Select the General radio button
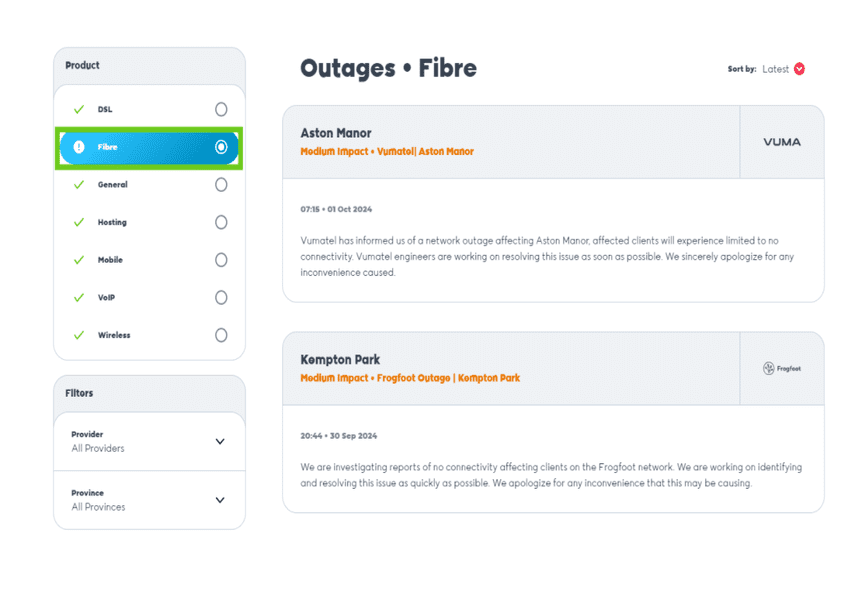Viewport: 849px width, 592px height. click(x=221, y=185)
